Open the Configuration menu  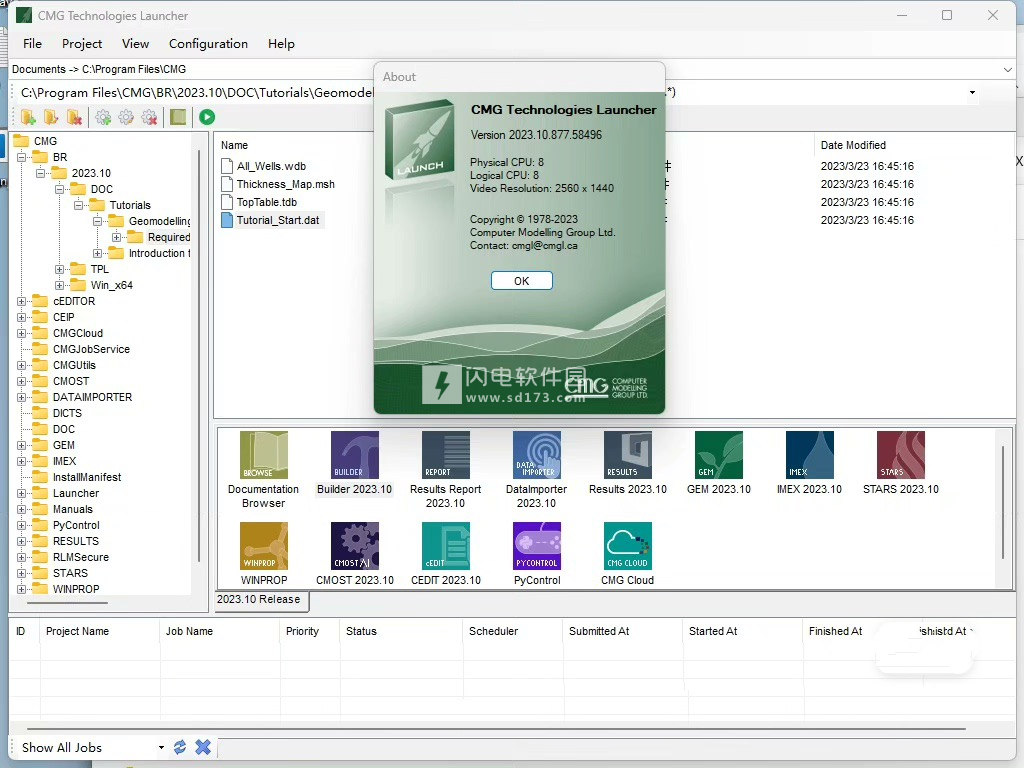pyautogui.click(x=208, y=44)
